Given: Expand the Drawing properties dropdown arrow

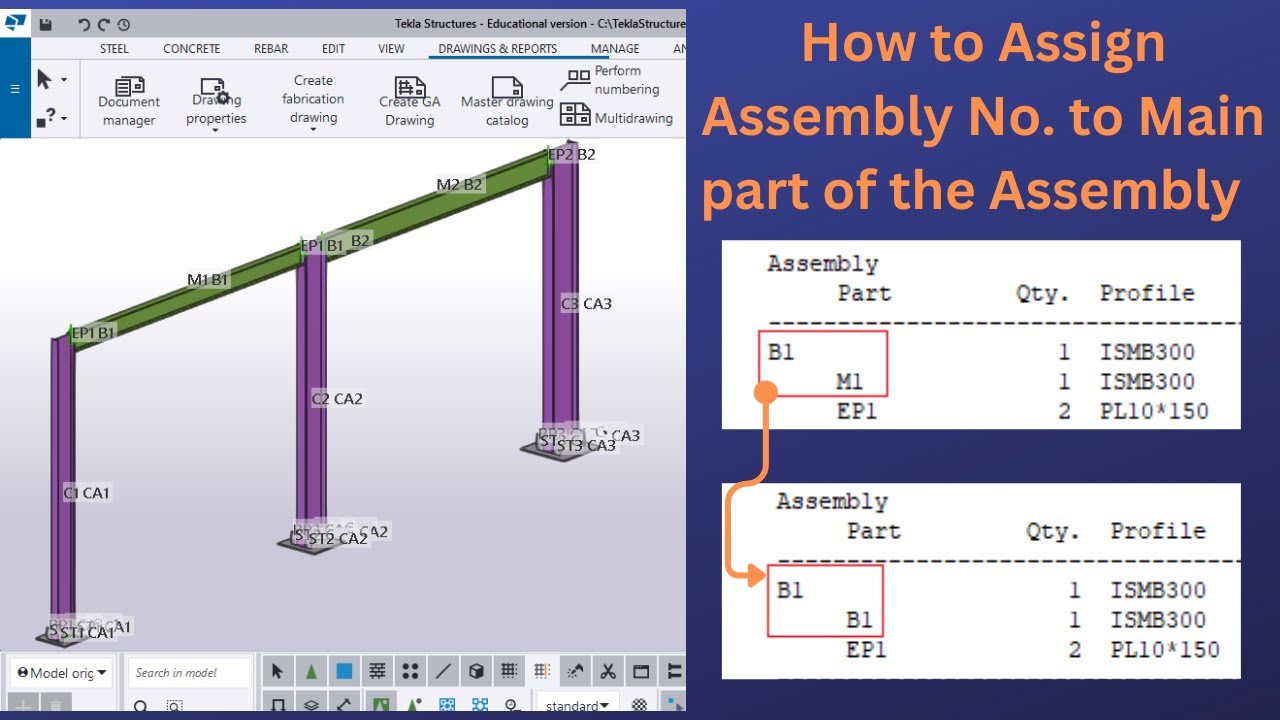Looking at the screenshot, I should tap(215, 130).
